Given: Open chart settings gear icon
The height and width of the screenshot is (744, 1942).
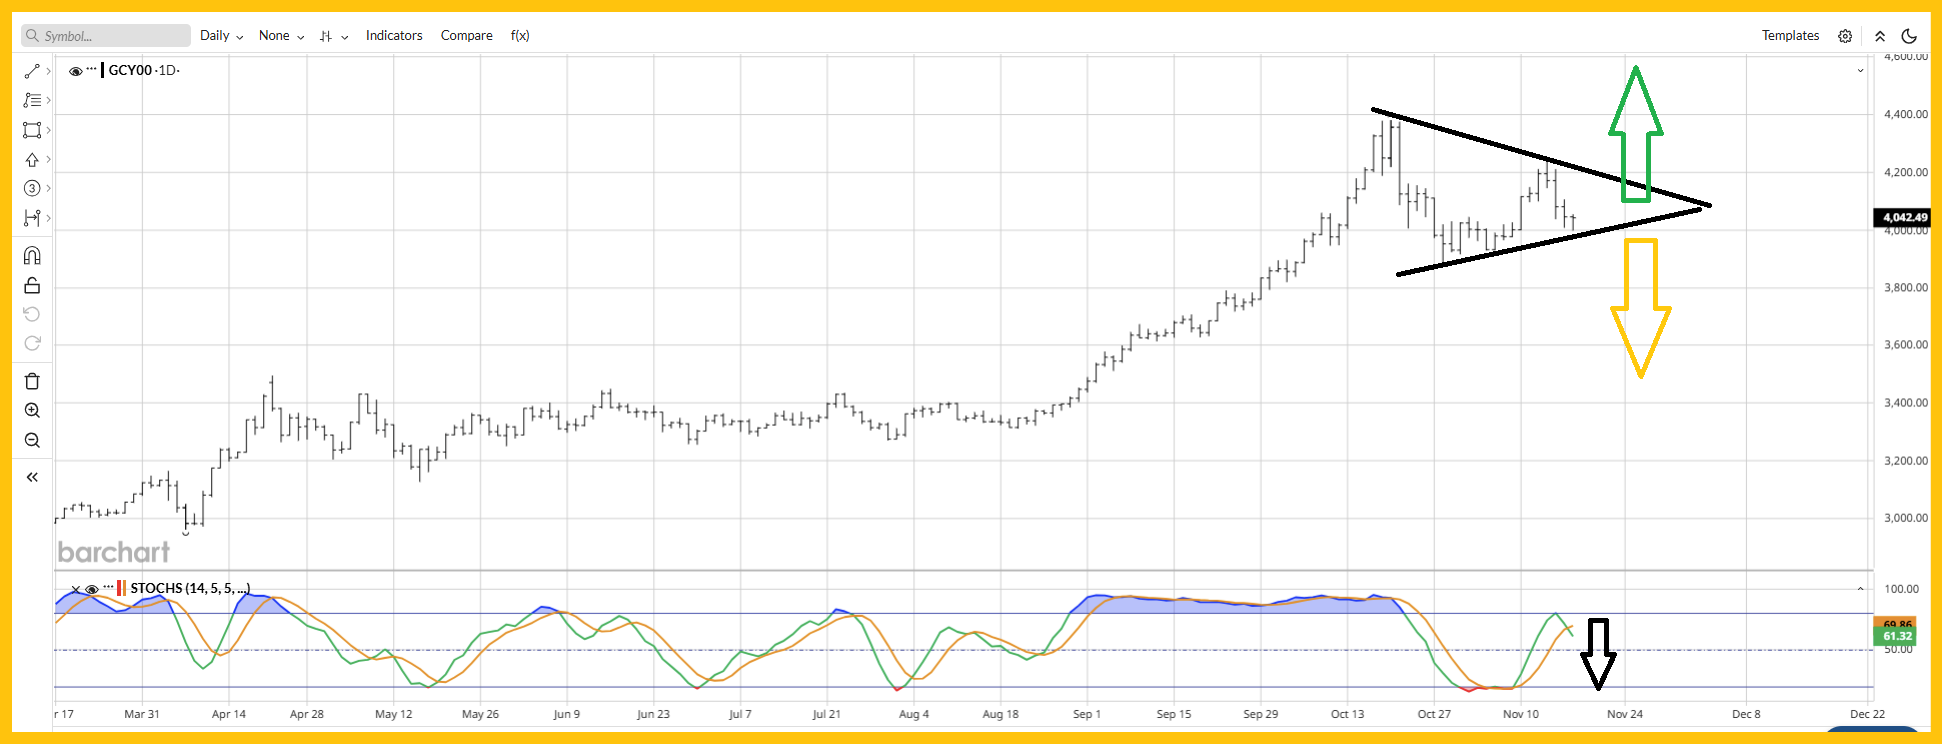Looking at the screenshot, I should (1845, 36).
